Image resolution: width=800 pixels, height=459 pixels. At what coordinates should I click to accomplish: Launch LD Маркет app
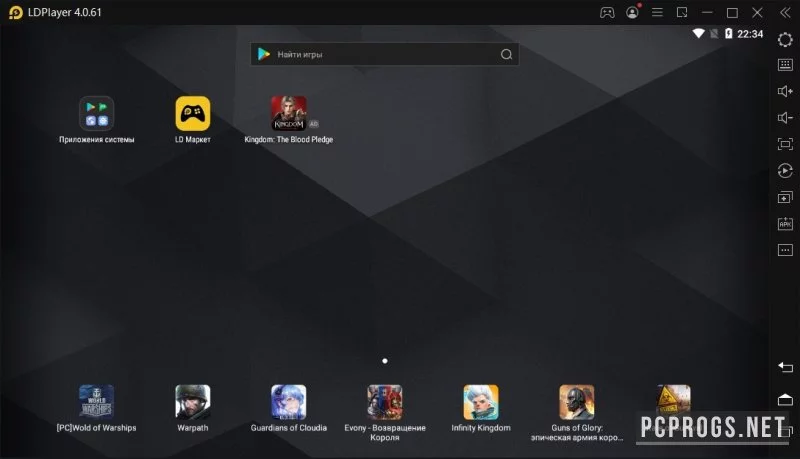coord(193,113)
